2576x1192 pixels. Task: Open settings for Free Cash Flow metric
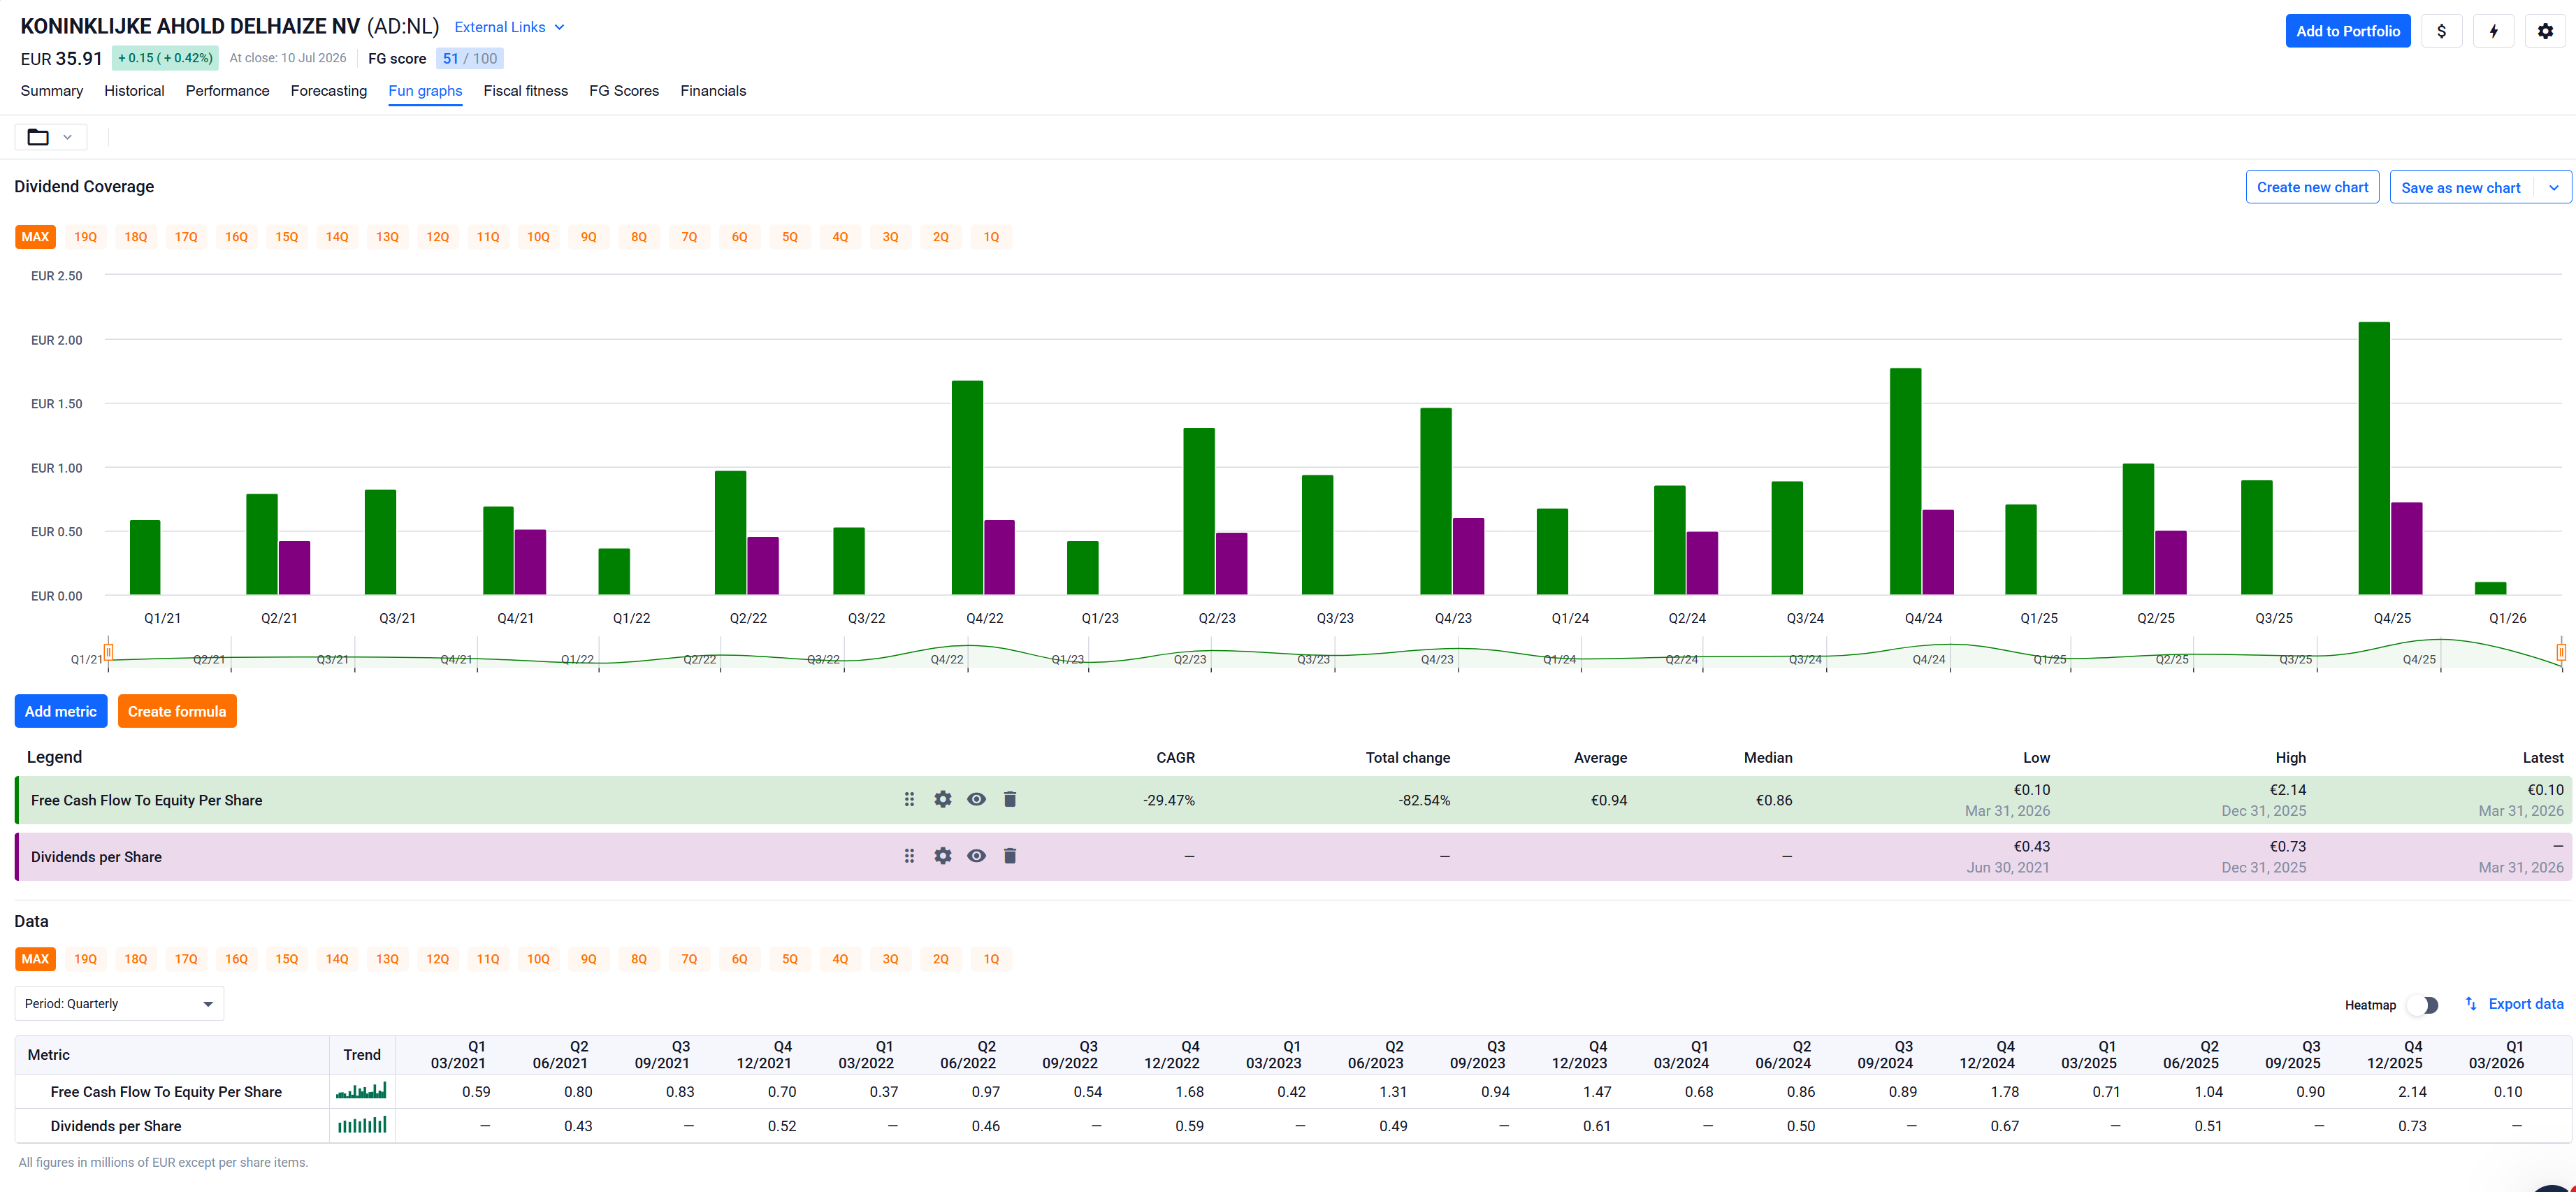[942, 799]
